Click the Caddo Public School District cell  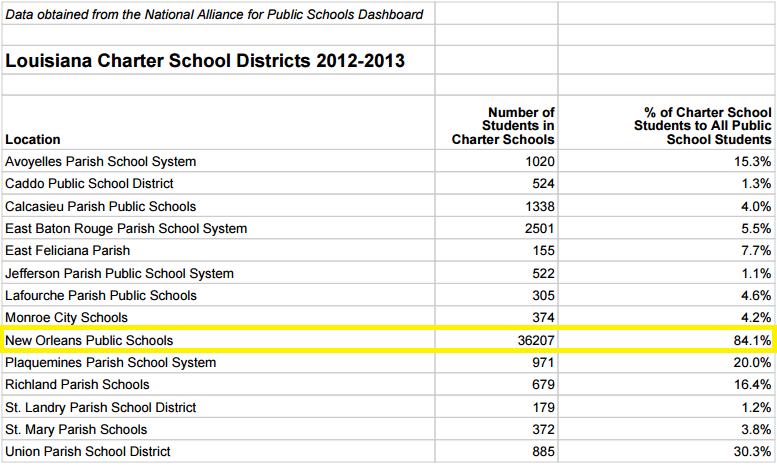point(89,184)
